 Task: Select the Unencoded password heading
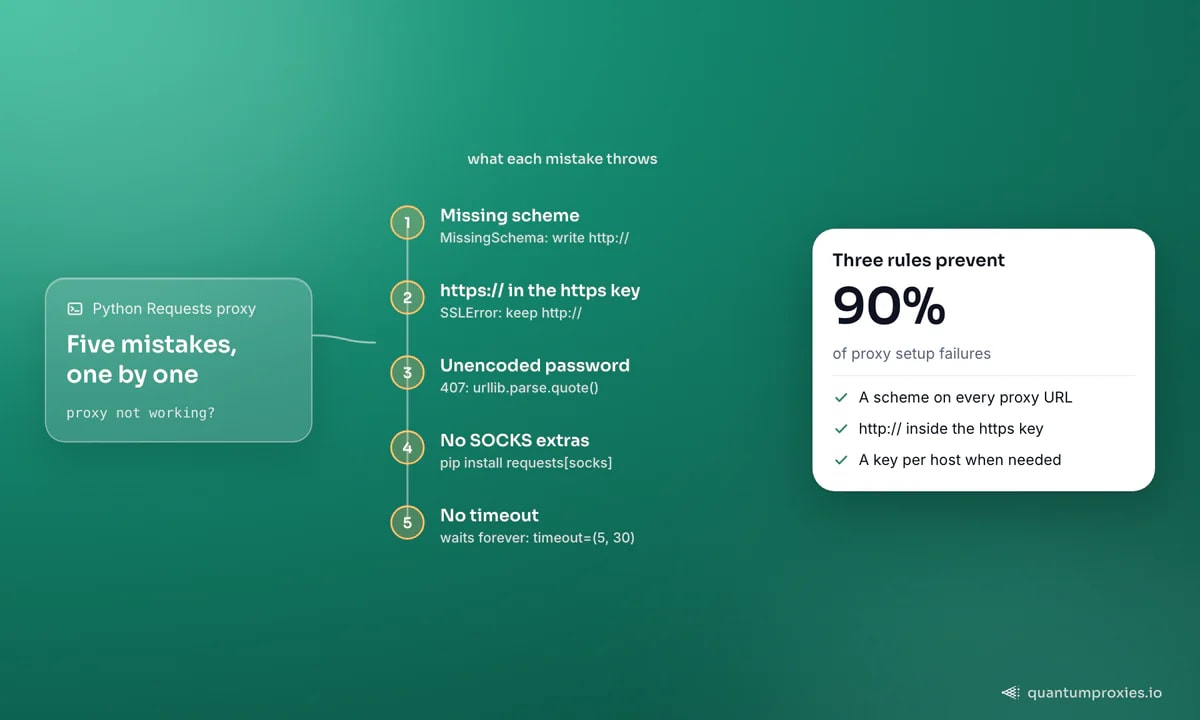coord(535,365)
